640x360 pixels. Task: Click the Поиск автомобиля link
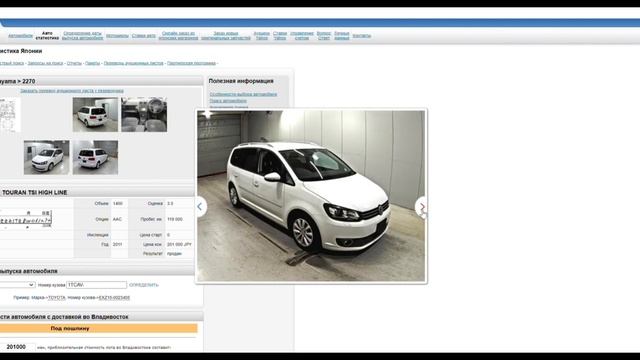point(228,101)
